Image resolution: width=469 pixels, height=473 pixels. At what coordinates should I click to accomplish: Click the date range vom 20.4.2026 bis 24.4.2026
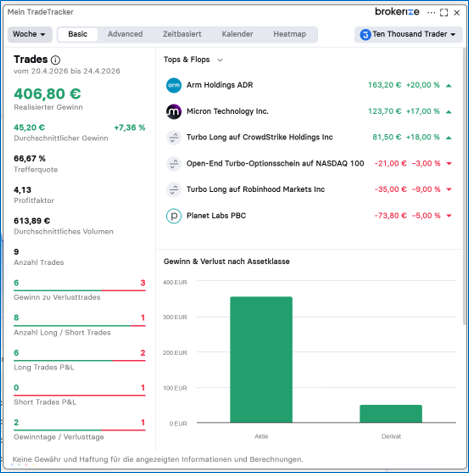point(67,71)
